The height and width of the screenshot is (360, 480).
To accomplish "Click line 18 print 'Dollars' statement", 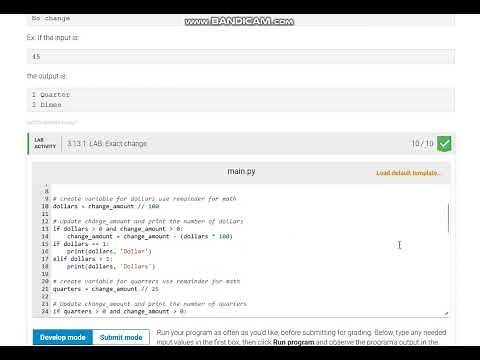I will 111,266.
